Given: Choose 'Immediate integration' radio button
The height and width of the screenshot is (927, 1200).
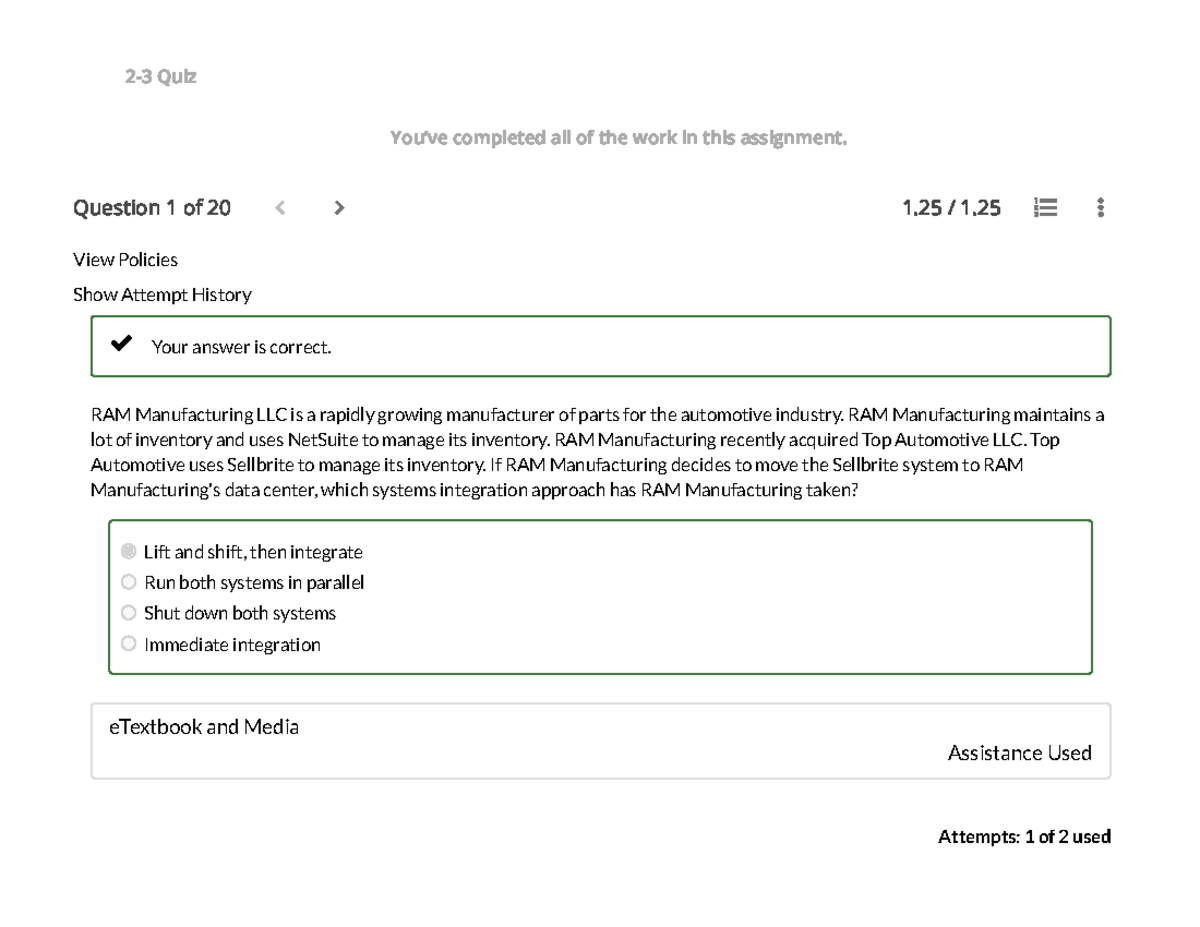Looking at the screenshot, I should (129, 644).
